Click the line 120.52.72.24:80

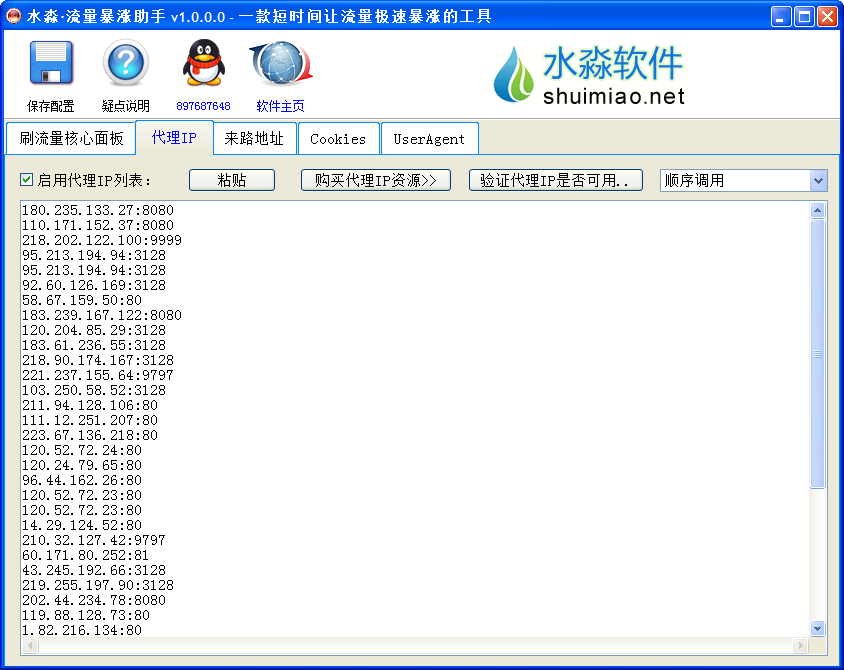click(x=82, y=450)
